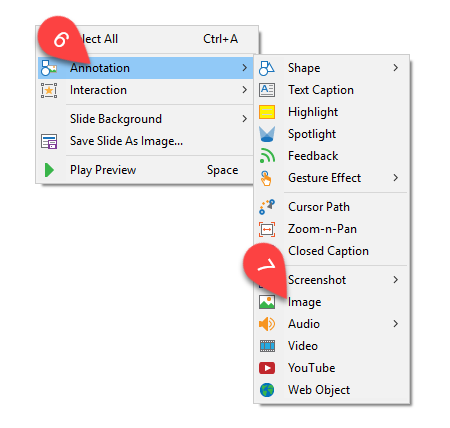Expand the Audio submenu arrow
450x428 pixels.
pyautogui.click(x=395, y=323)
